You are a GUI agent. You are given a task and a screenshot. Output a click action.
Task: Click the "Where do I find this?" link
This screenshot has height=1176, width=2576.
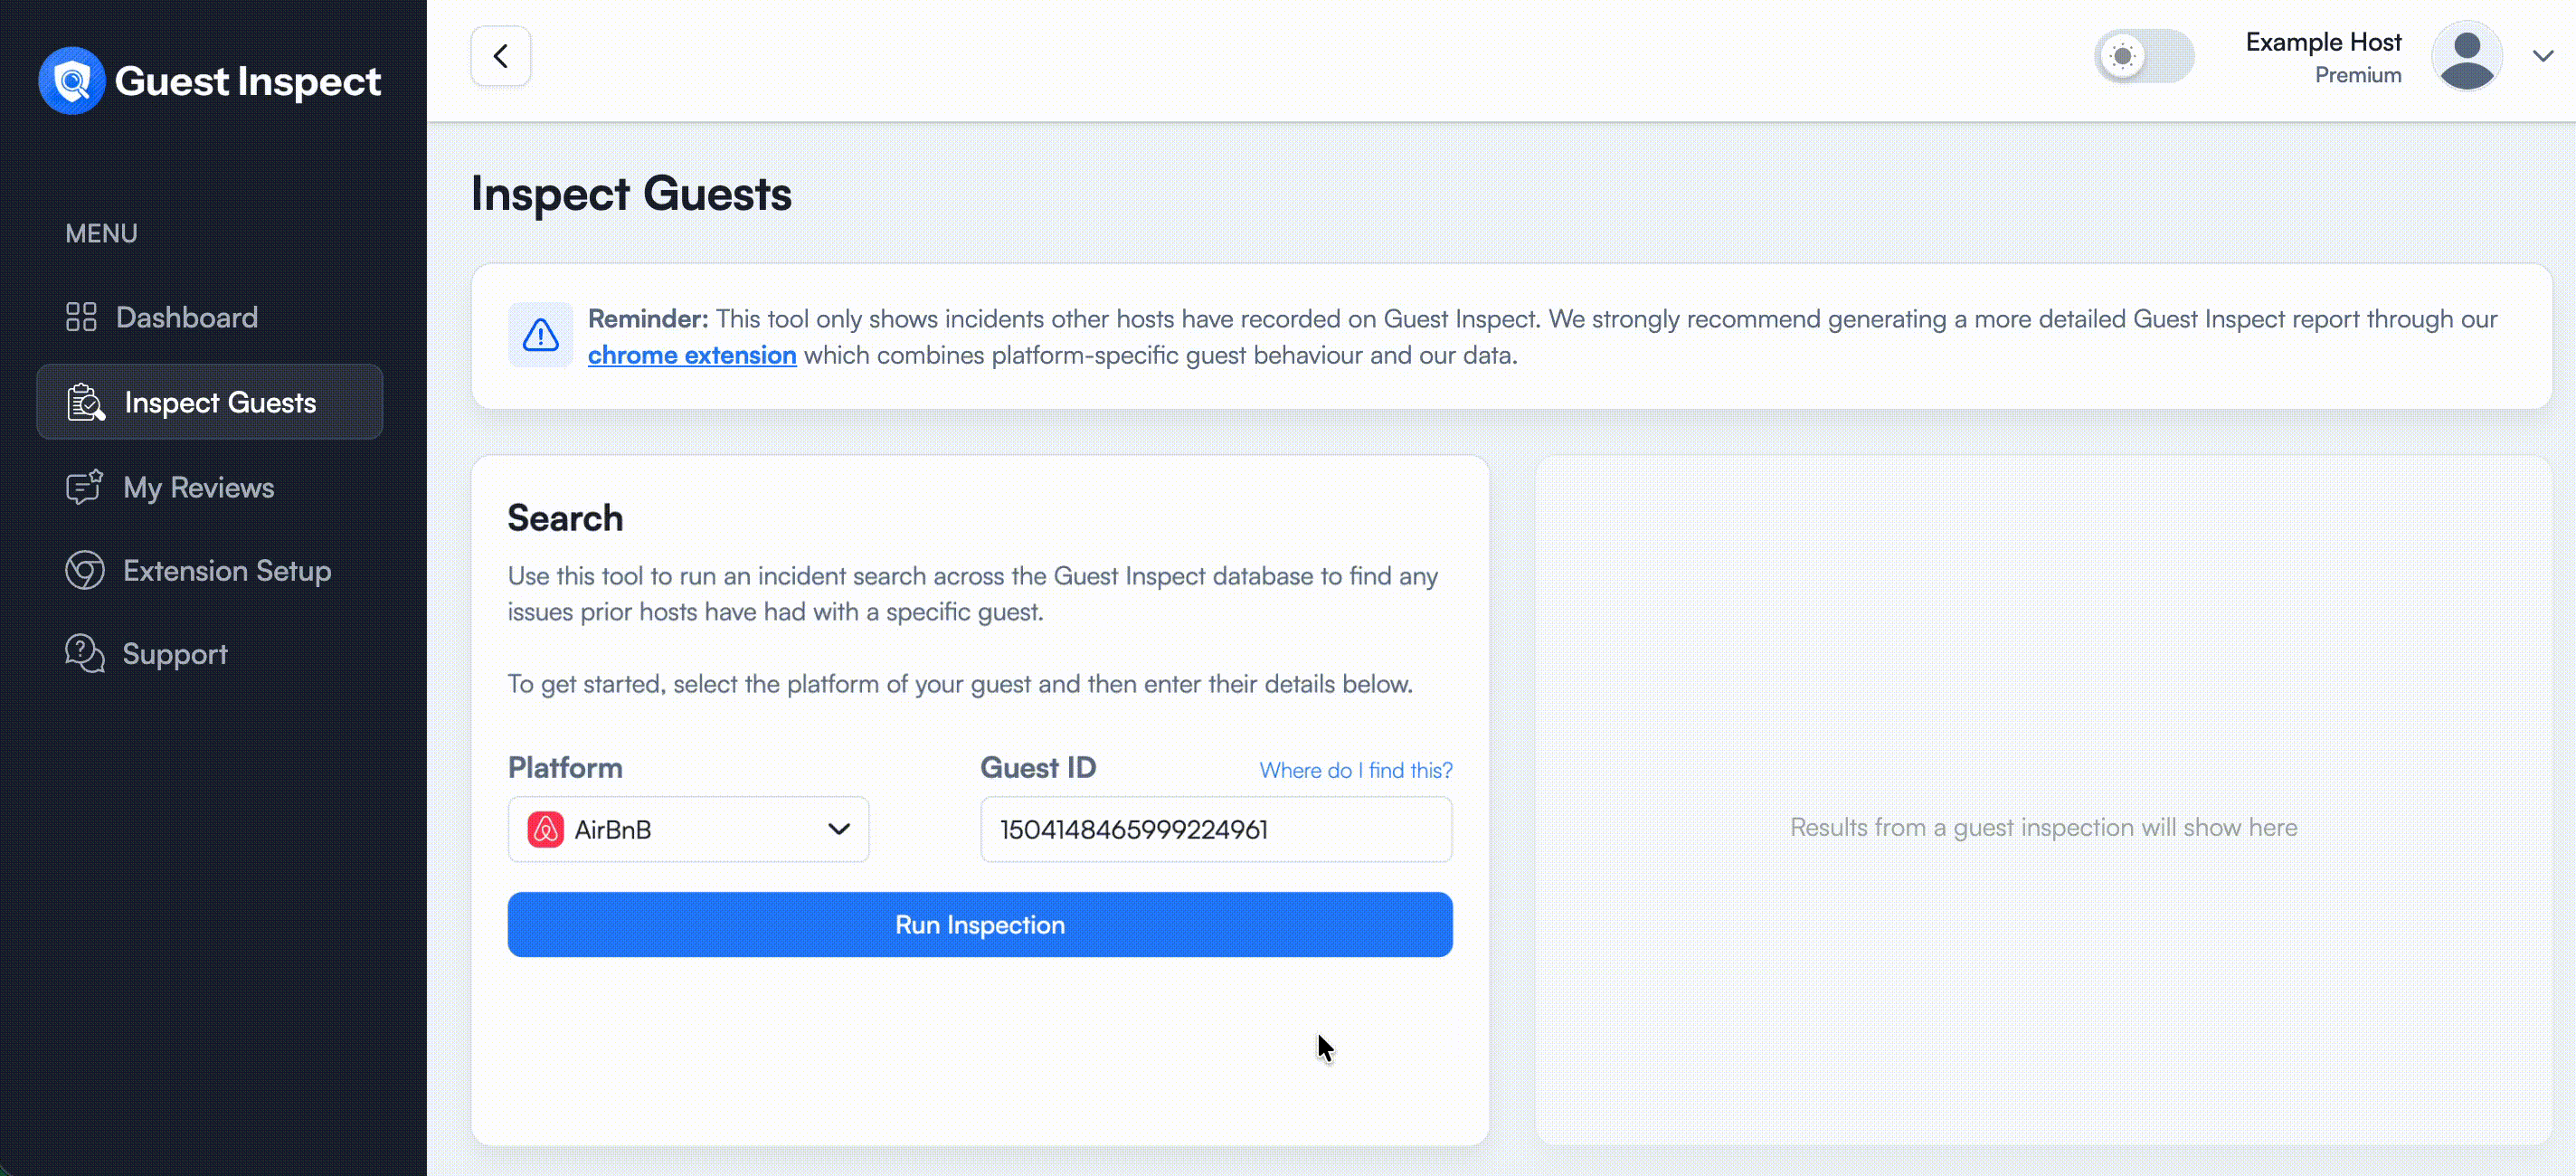pyautogui.click(x=1355, y=770)
